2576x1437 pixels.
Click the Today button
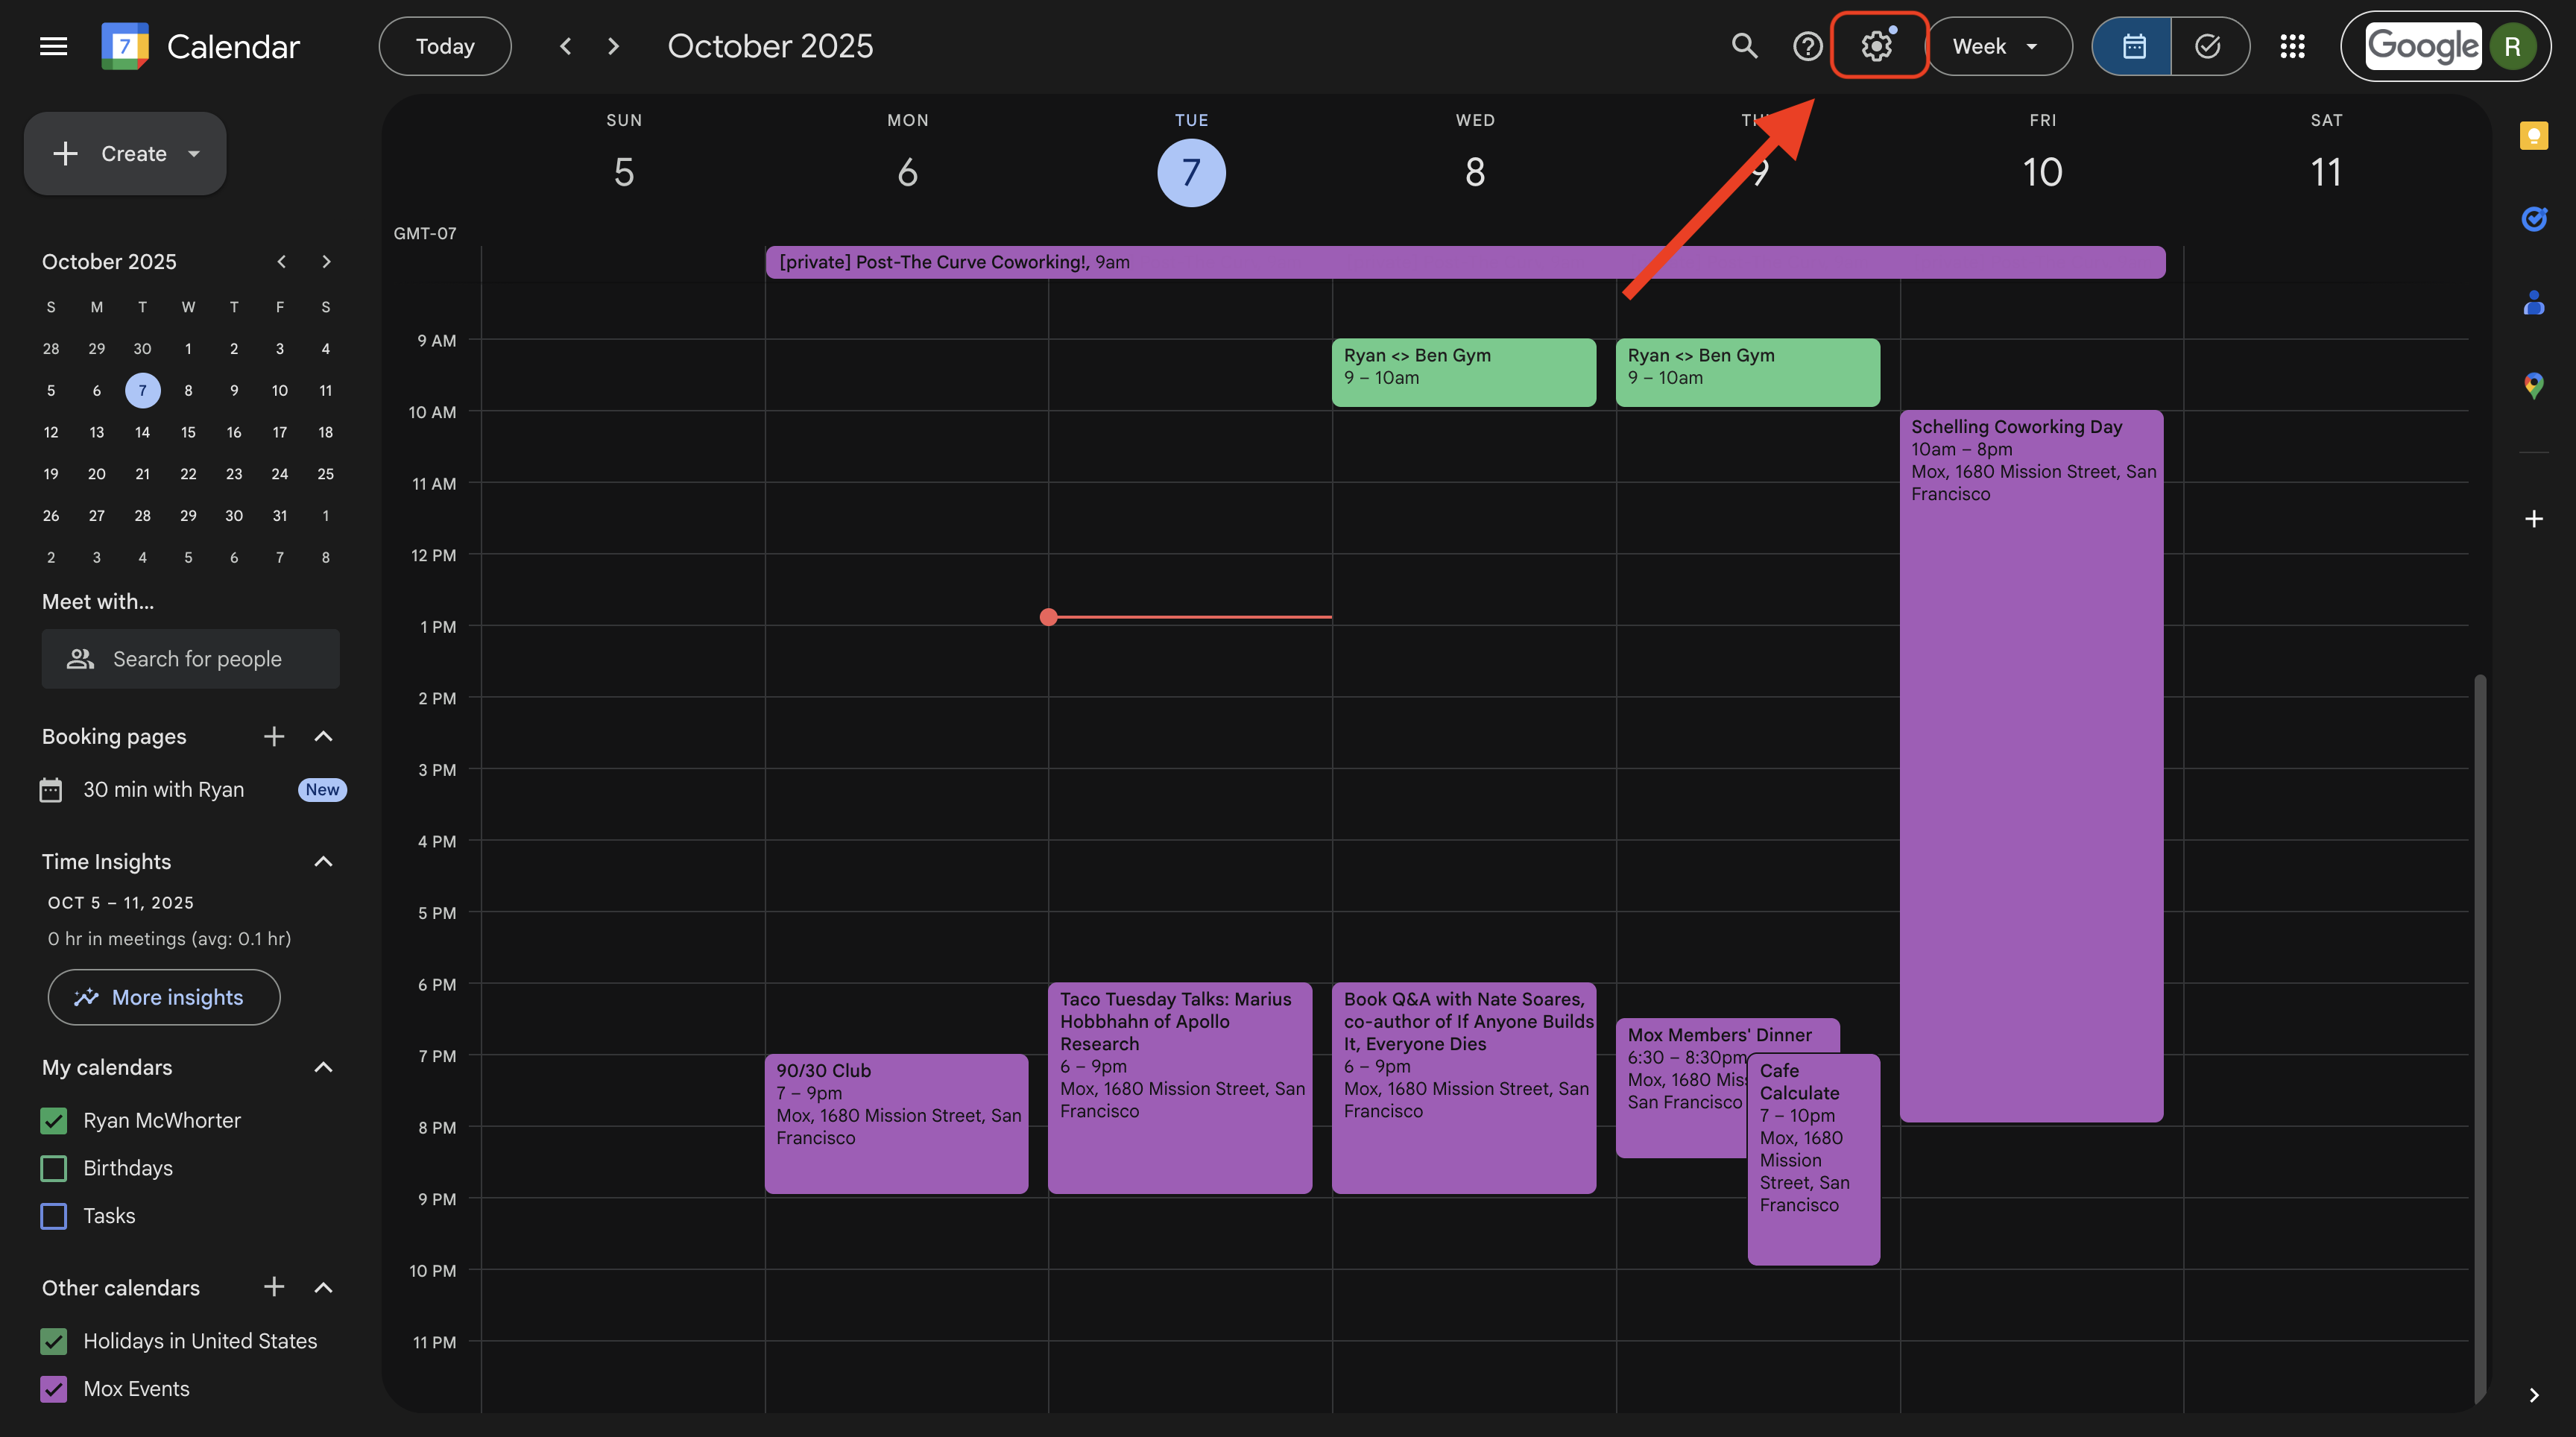444,46
